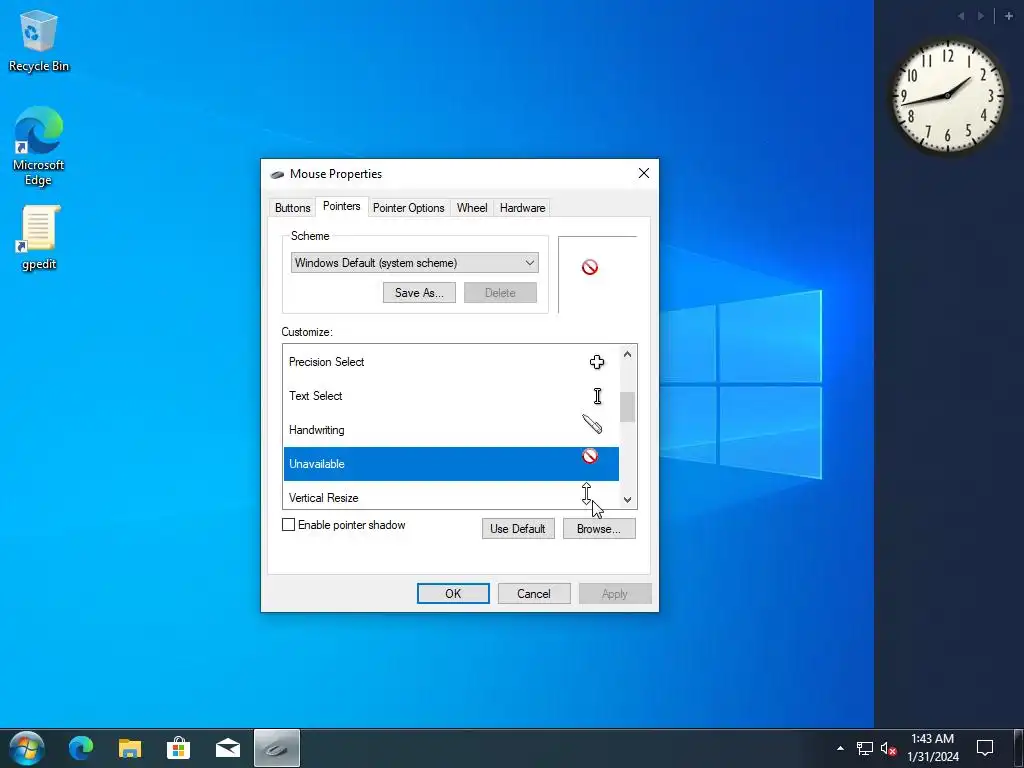The width and height of the screenshot is (1024, 768).
Task: Click the cursor preview image box
Action: pyautogui.click(x=598, y=274)
